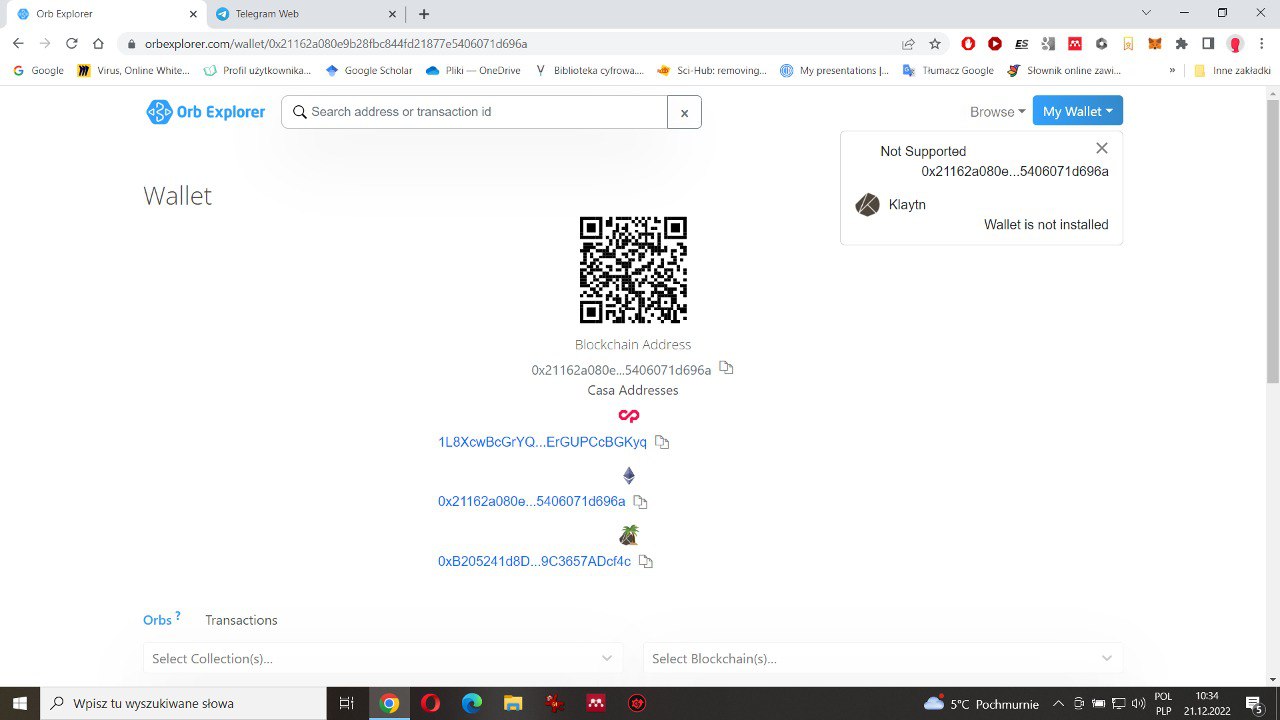Image resolution: width=1280 pixels, height=720 pixels.
Task: Open the Google Scholar bookmark
Action: 369,71
